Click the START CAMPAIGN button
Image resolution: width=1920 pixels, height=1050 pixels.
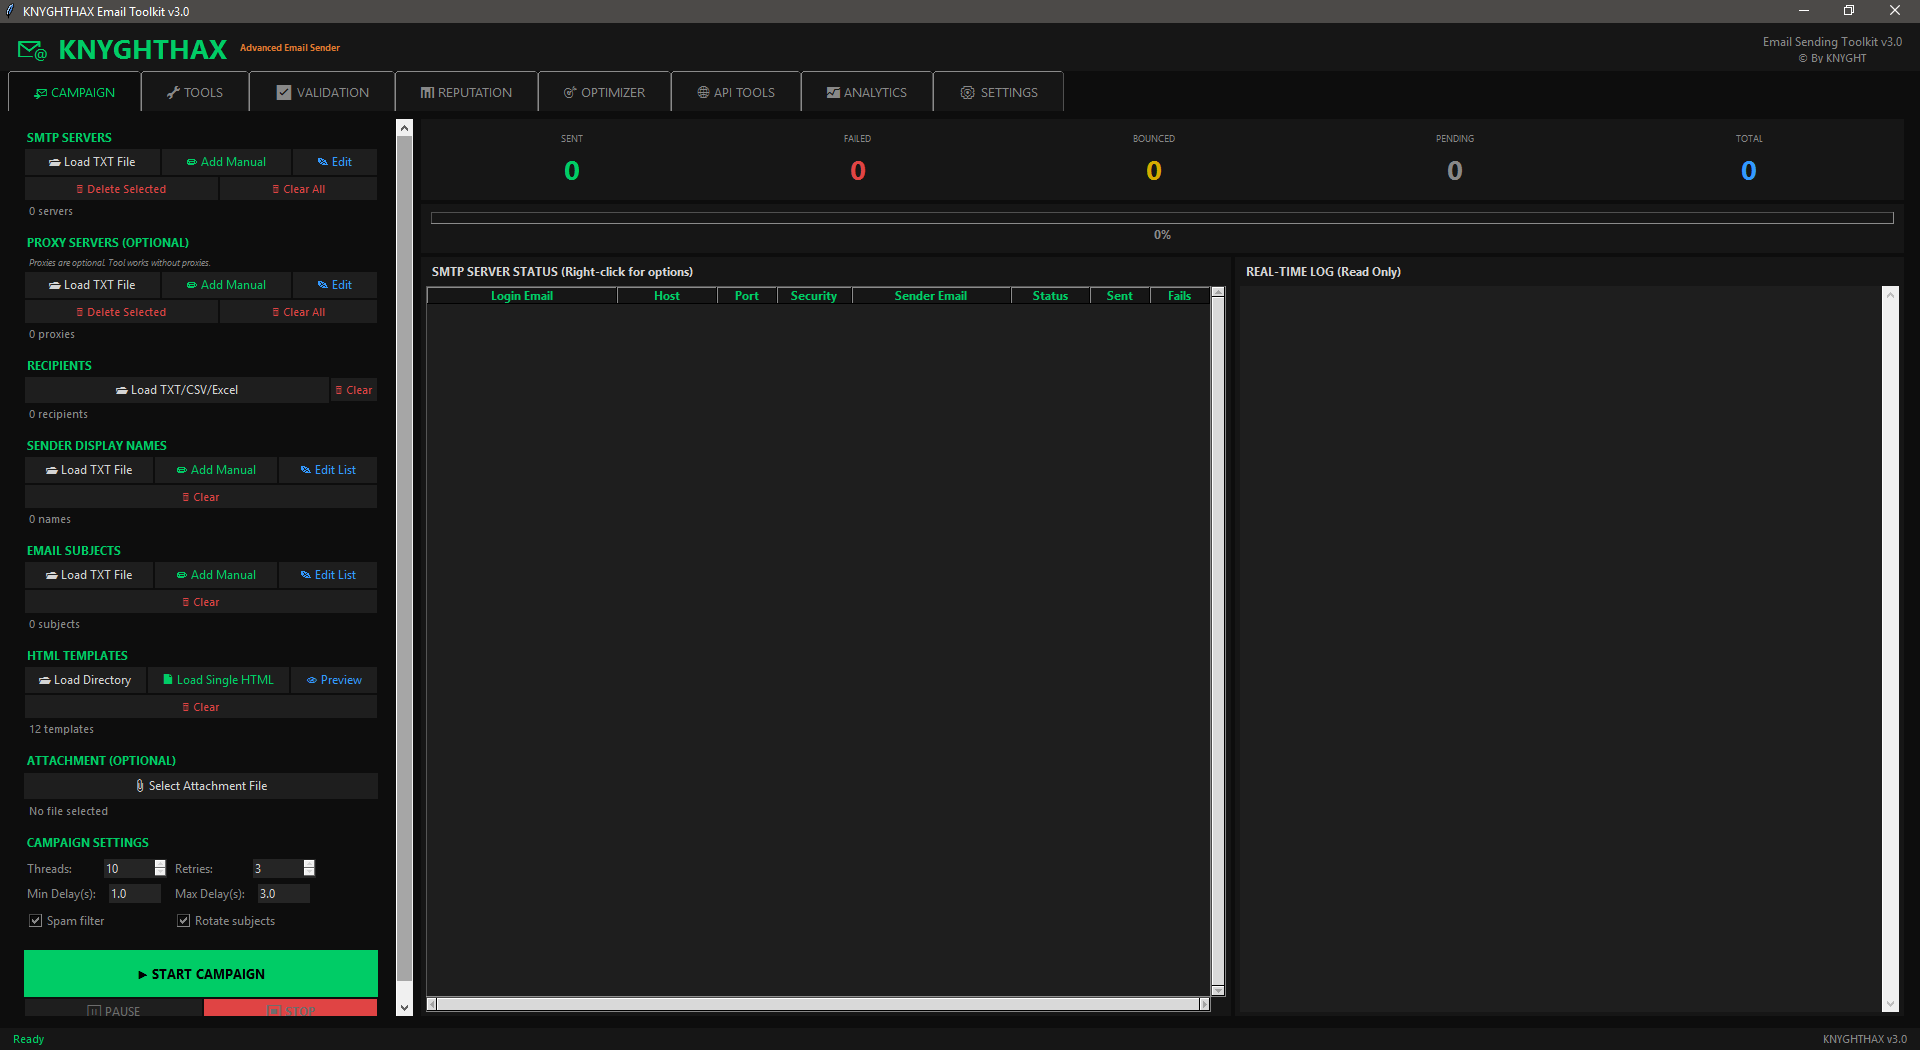point(201,974)
